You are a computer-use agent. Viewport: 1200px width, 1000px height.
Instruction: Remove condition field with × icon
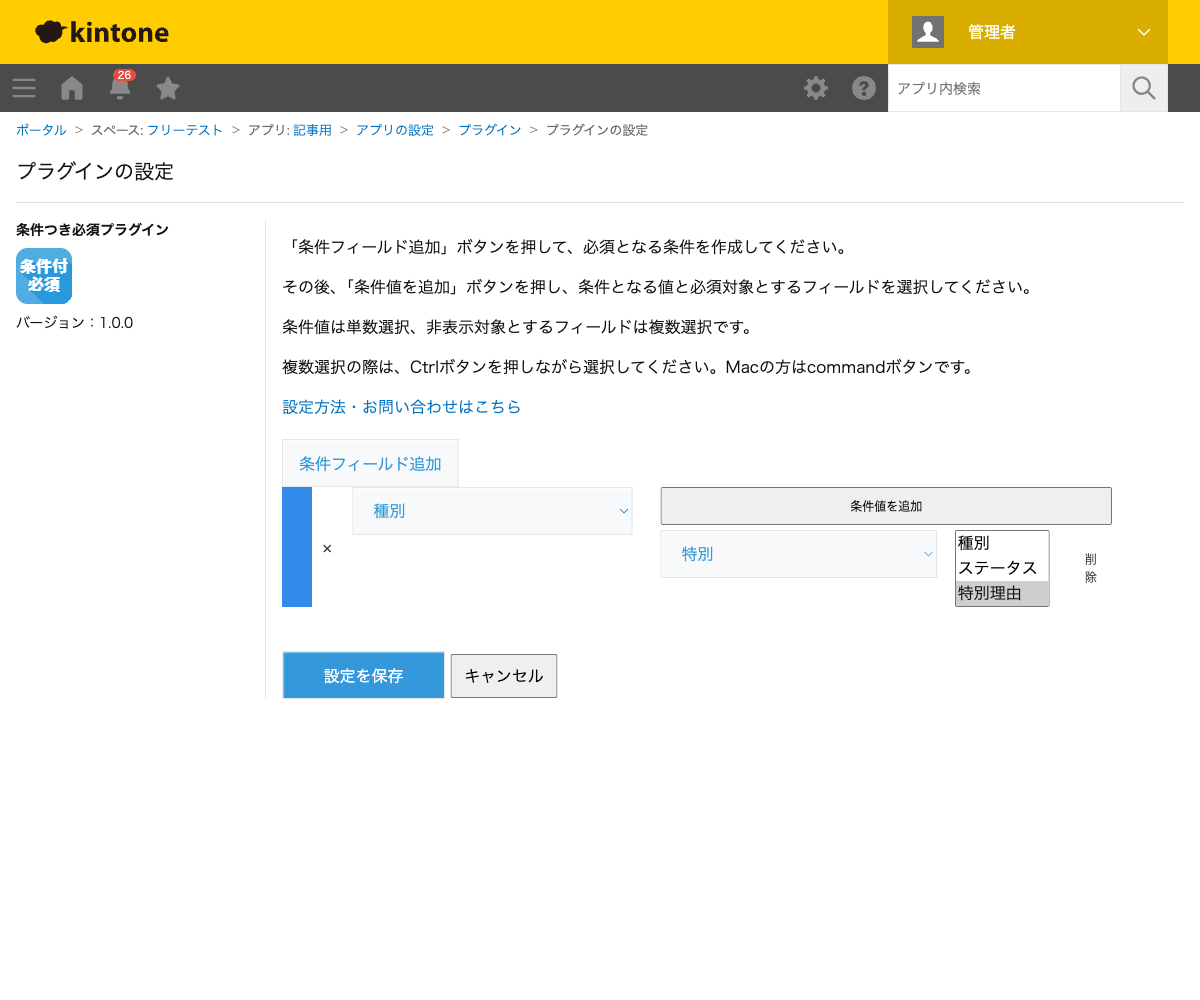click(327, 548)
